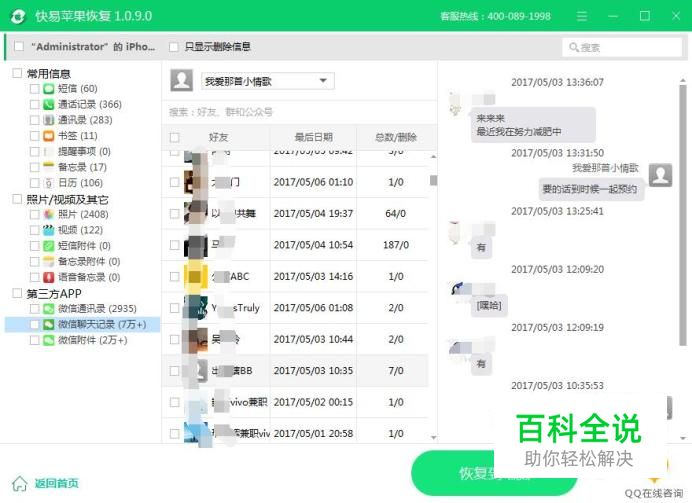Check the row dated 2017/05/03 10:35
The height and width of the screenshot is (503, 692).
click(x=175, y=371)
